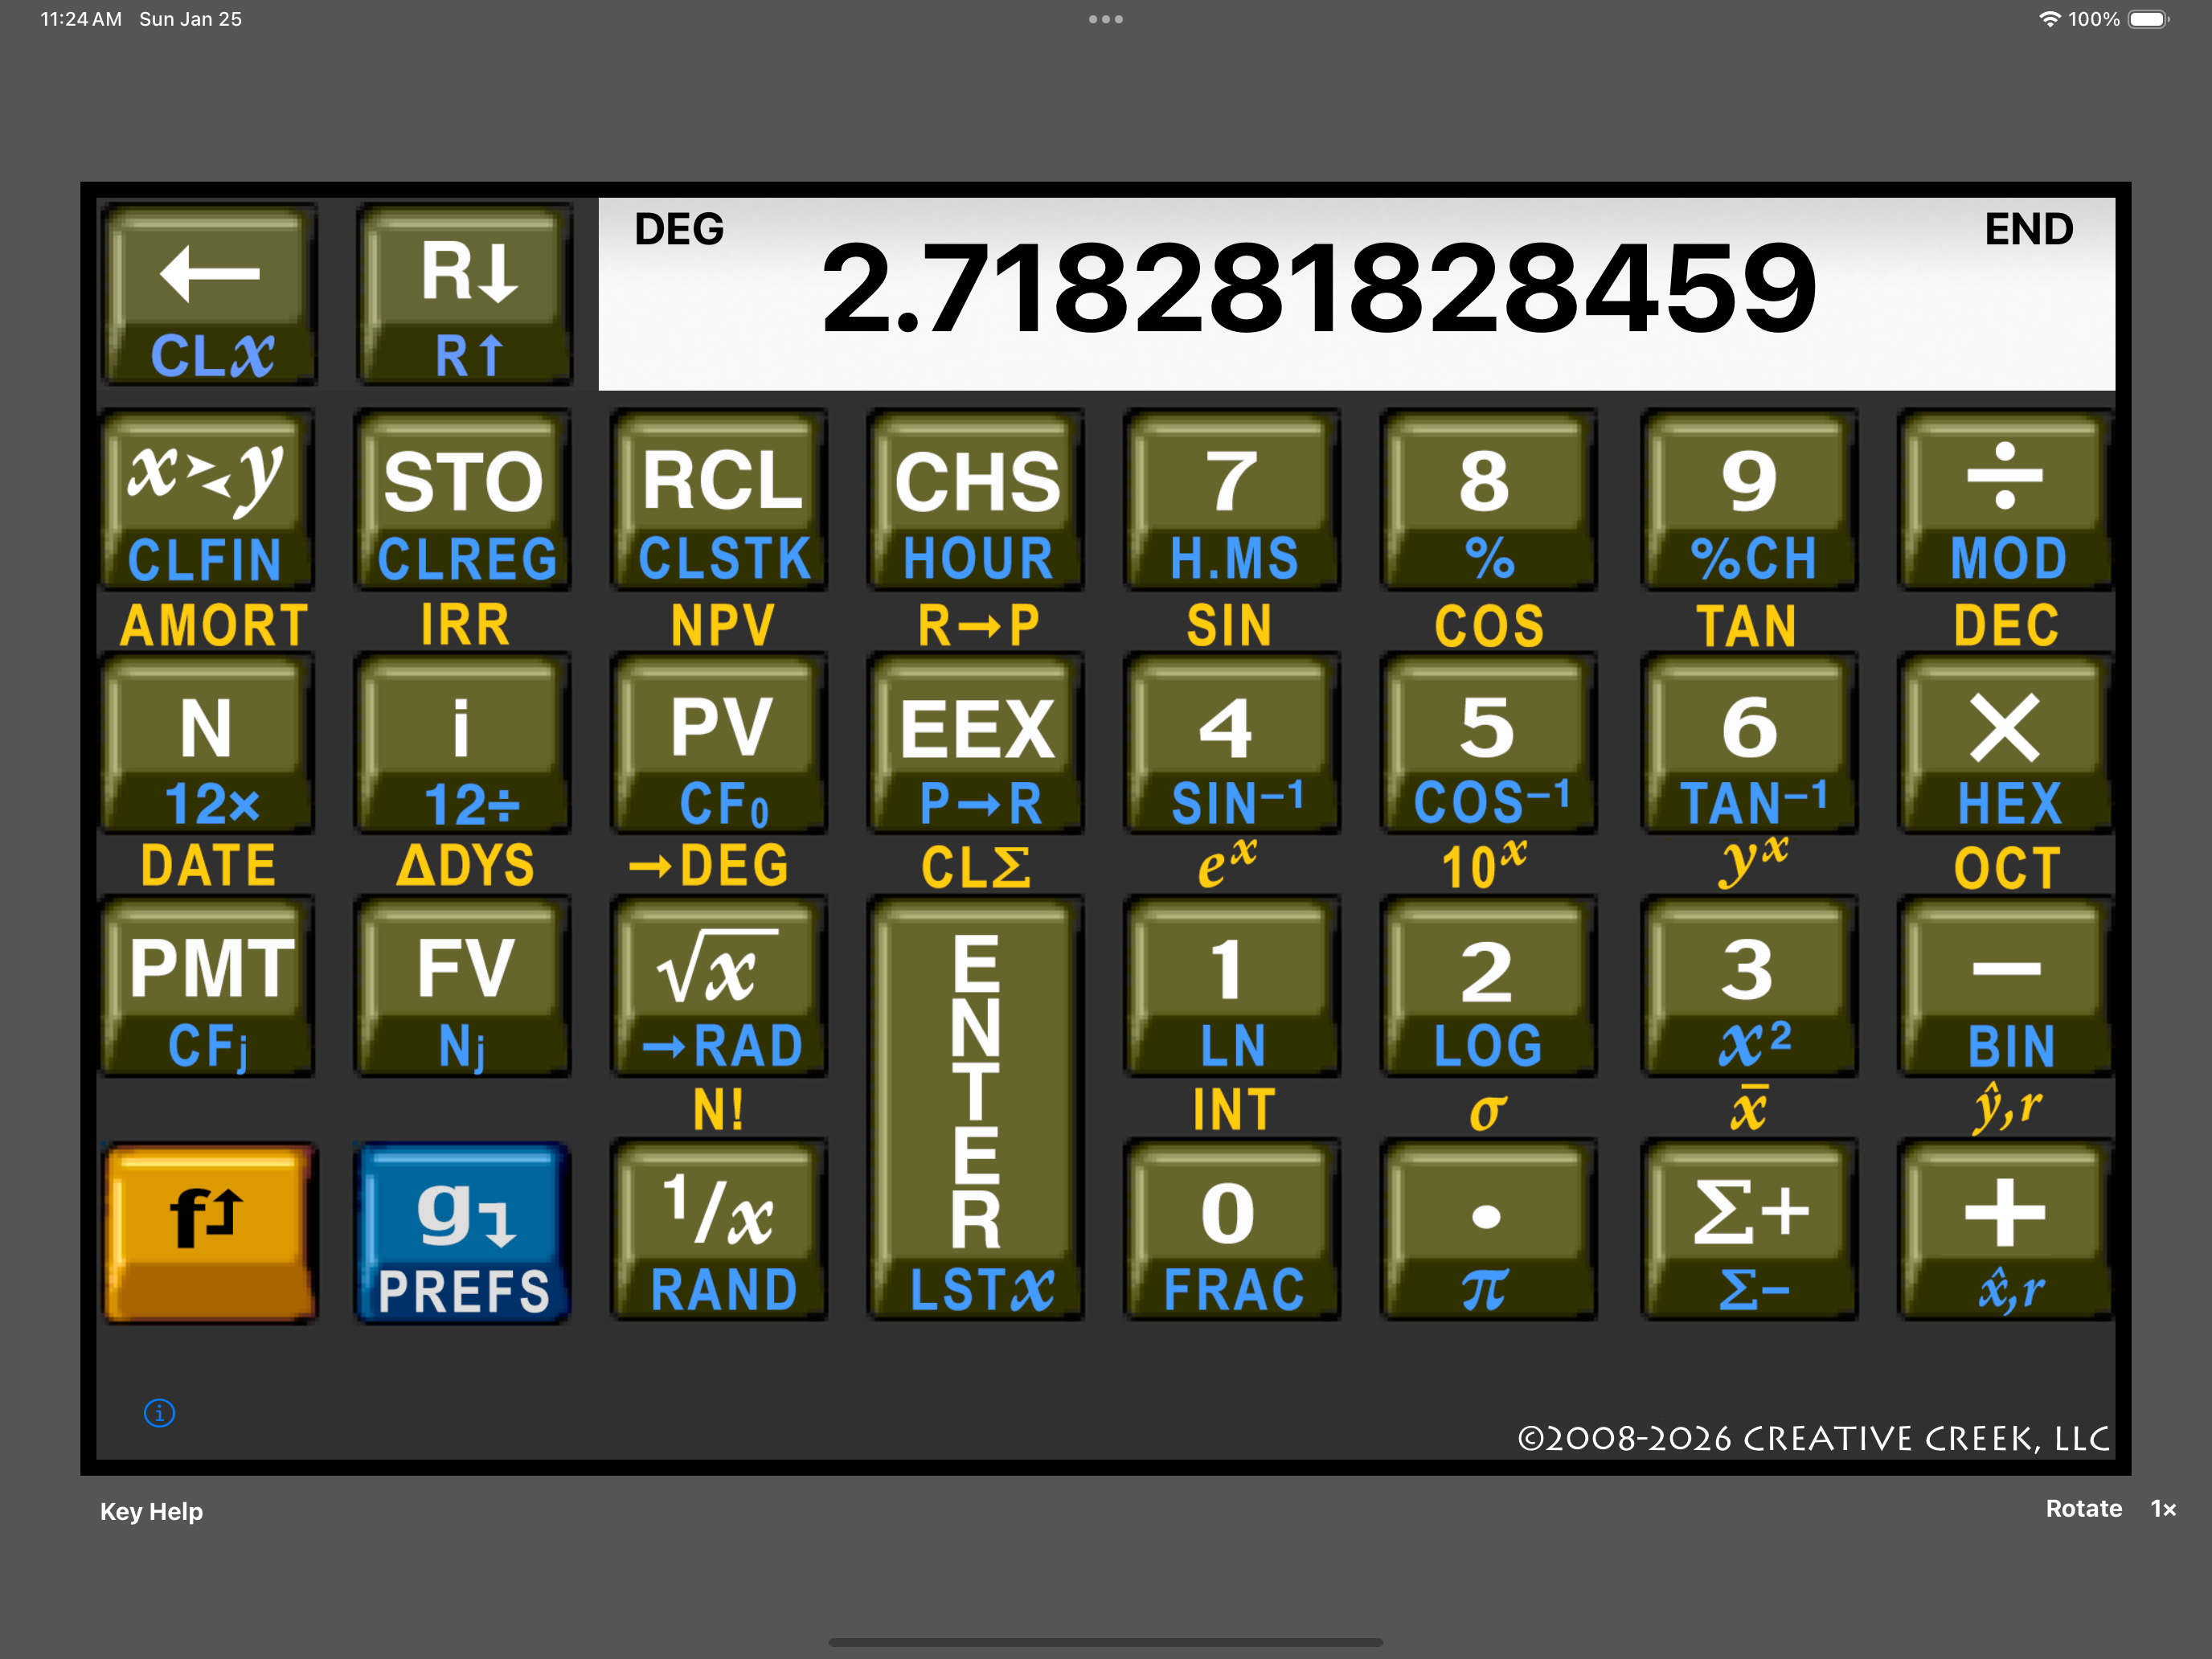Tap the number 5 key

tap(1489, 744)
